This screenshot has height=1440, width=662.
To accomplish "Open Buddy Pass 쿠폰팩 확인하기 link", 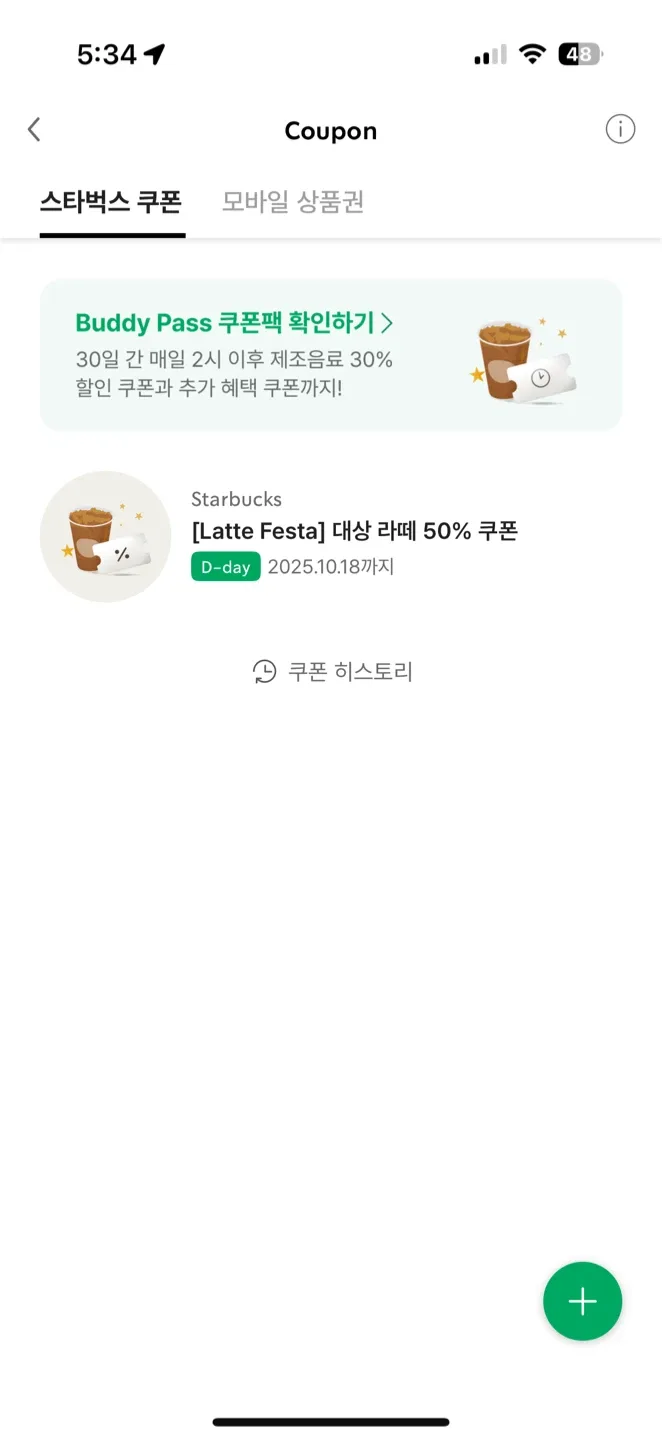I will tap(225, 323).
